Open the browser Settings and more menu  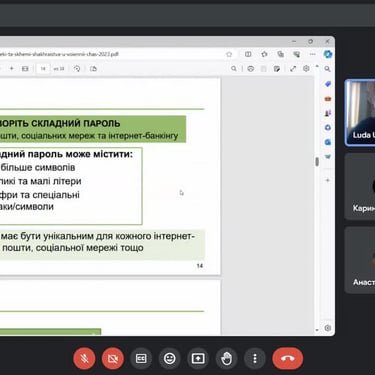313,54
